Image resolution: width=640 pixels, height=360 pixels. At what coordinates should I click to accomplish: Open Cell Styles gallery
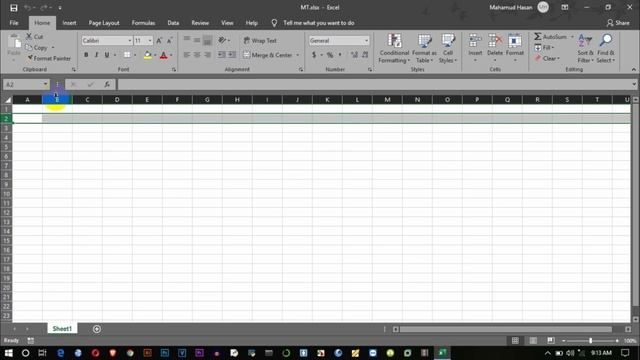click(x=448, y=48)
